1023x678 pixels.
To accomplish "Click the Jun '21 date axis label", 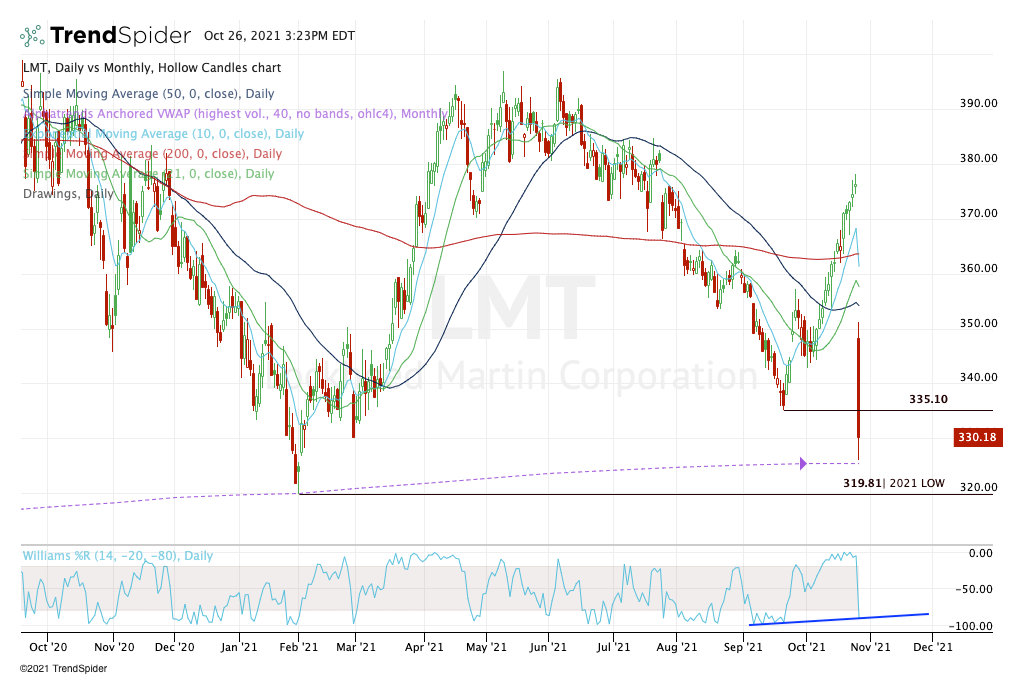I will pyautogui.click(x=548, y=647).
